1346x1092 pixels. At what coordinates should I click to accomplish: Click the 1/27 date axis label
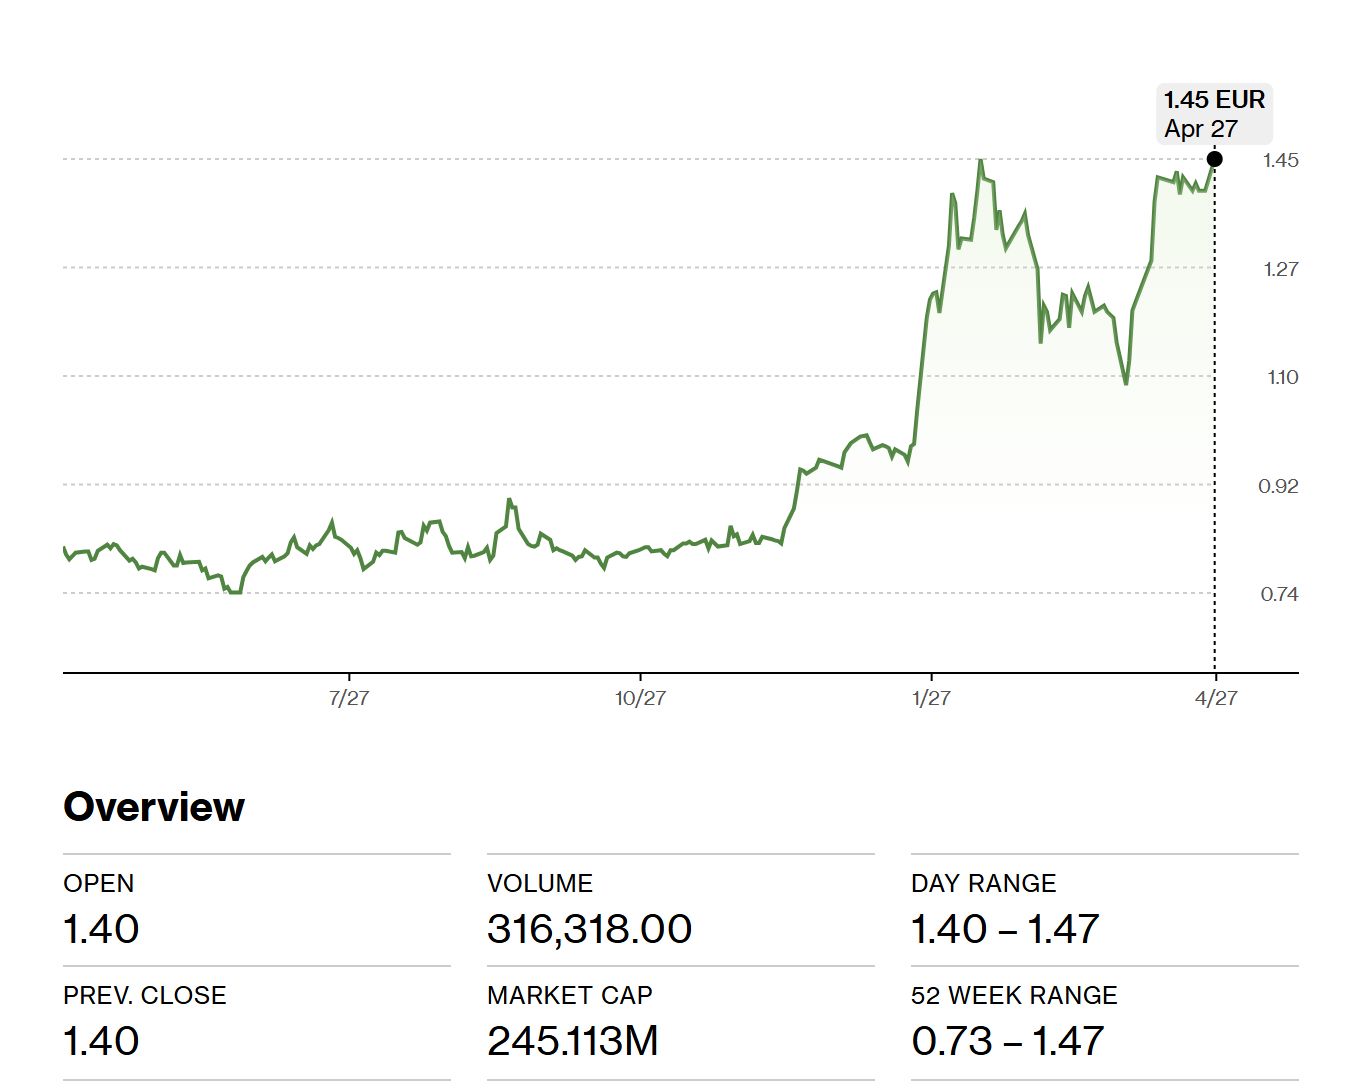point(931,698)
